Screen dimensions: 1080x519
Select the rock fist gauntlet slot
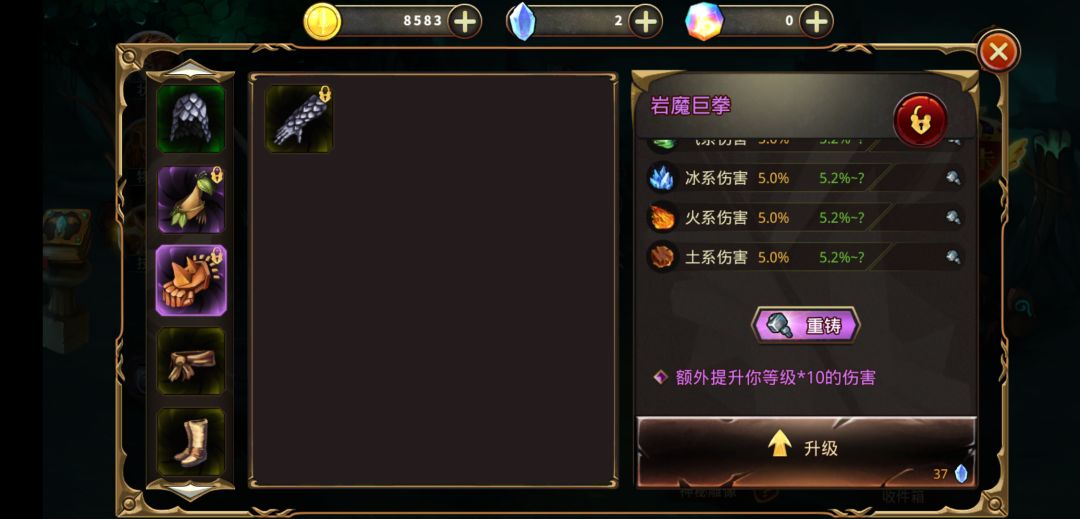pyautogui.click(x=191, y=280)
